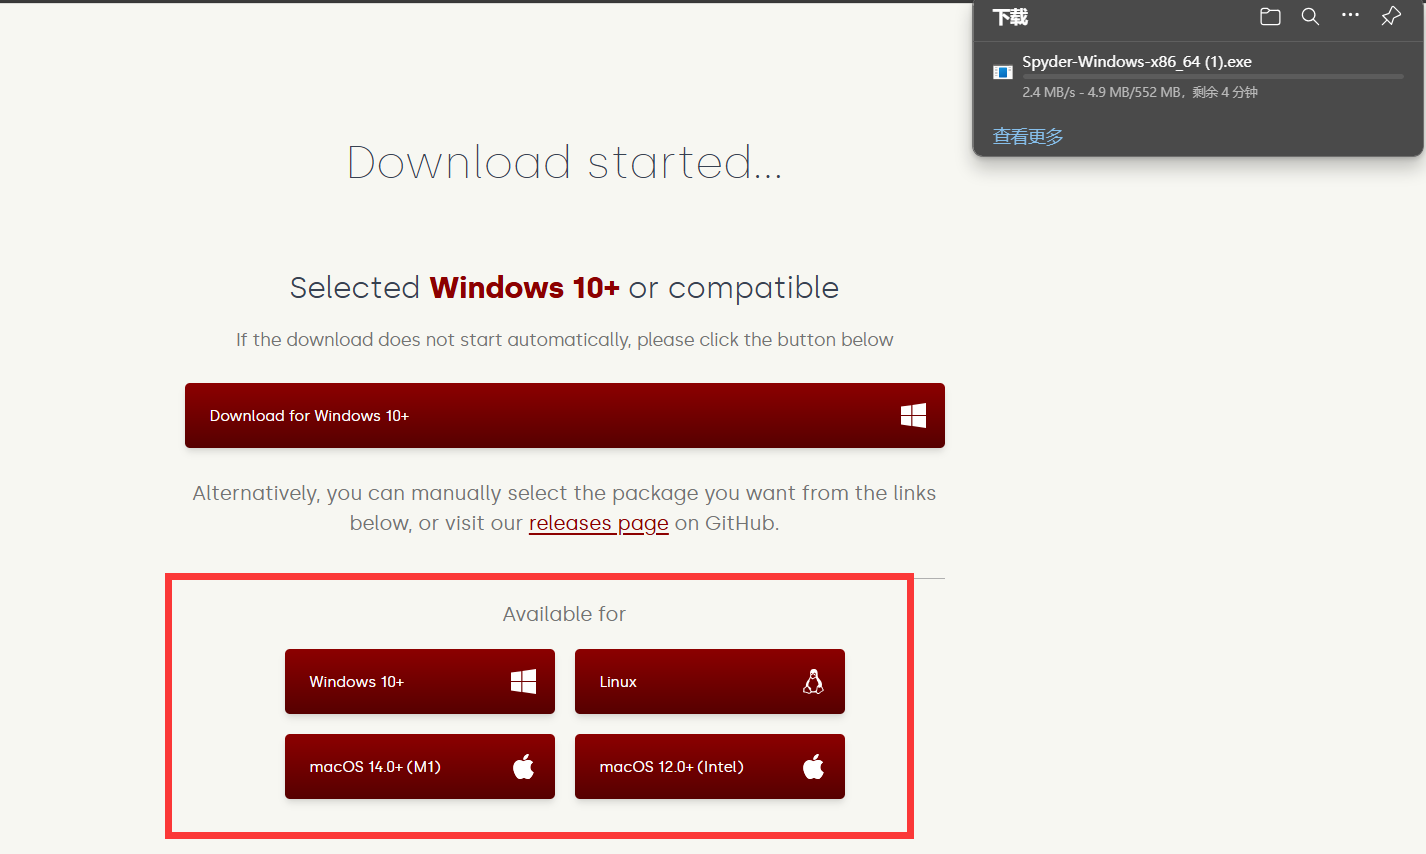The width and height of the screenshot is (1426, 854).
Task: Click 查看更多 to see more downloads
Action: coord(1028,137)
